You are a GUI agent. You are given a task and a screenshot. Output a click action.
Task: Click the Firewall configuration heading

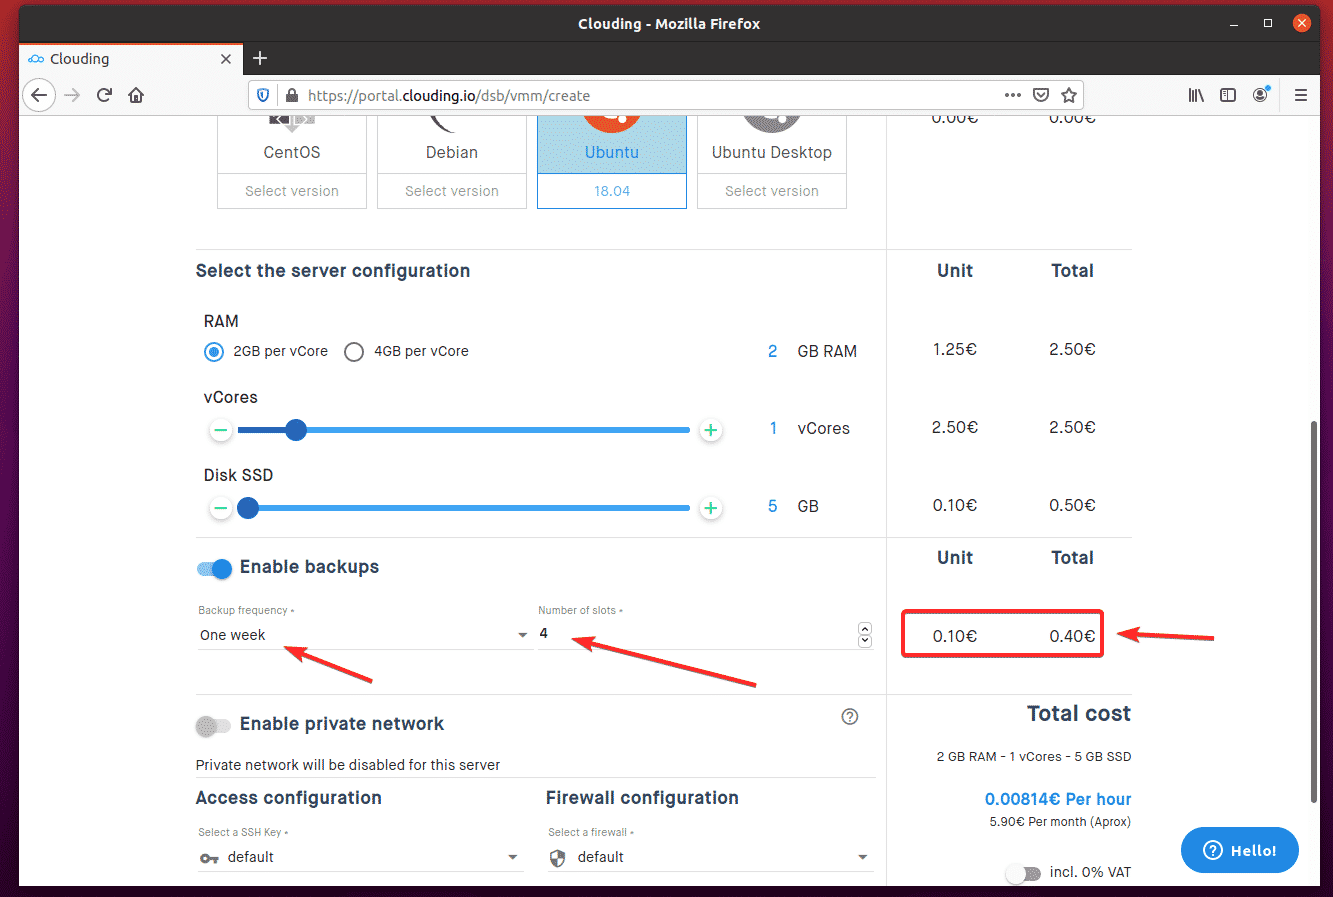[642, 798]
